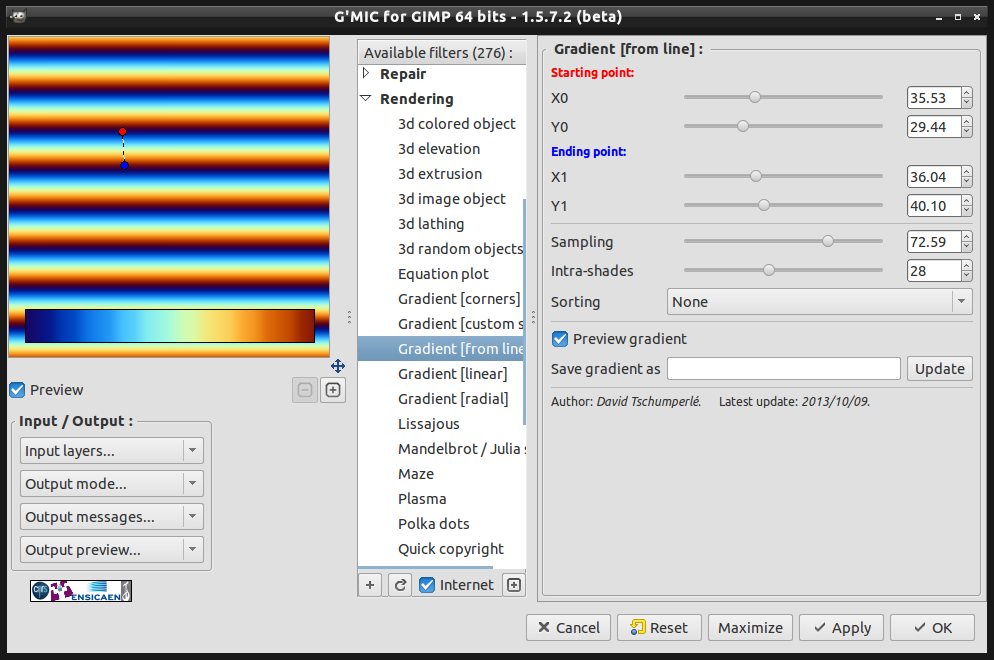Click the G'MIC window app icon
Screen dimensions: 994x660
coord(18,16)
